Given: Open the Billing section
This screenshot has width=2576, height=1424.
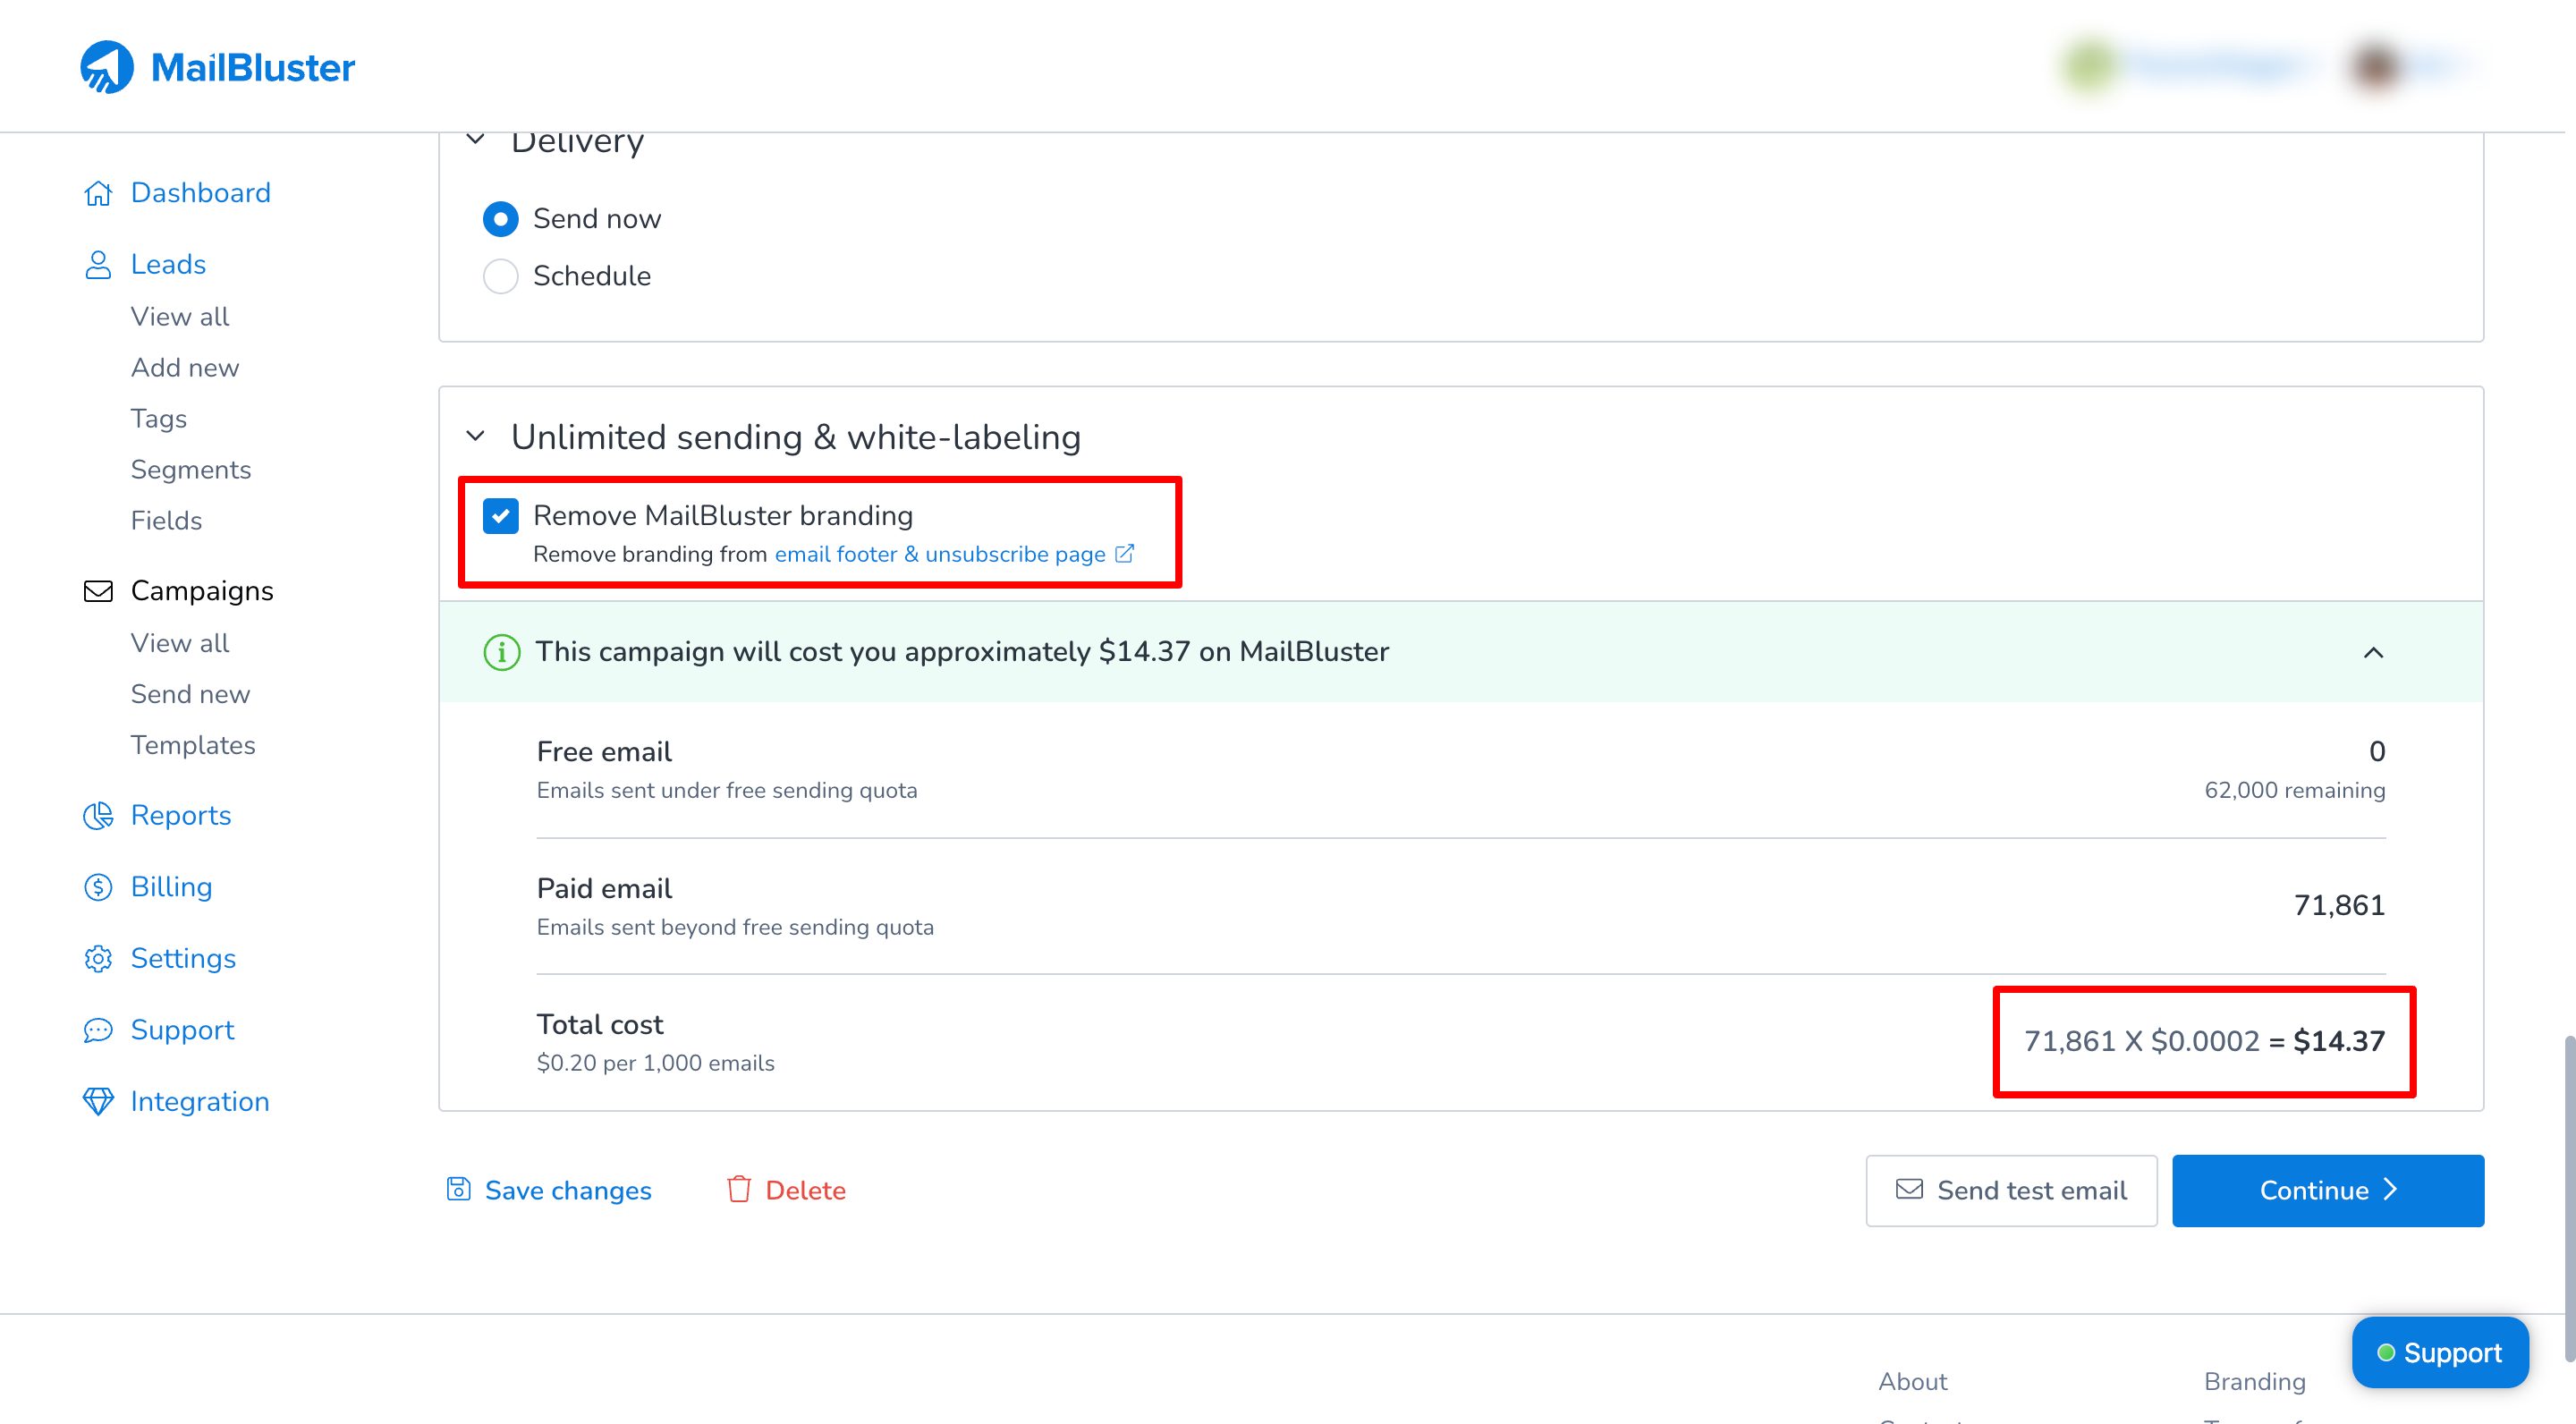Looking at the screenshot, I should 171,887.
